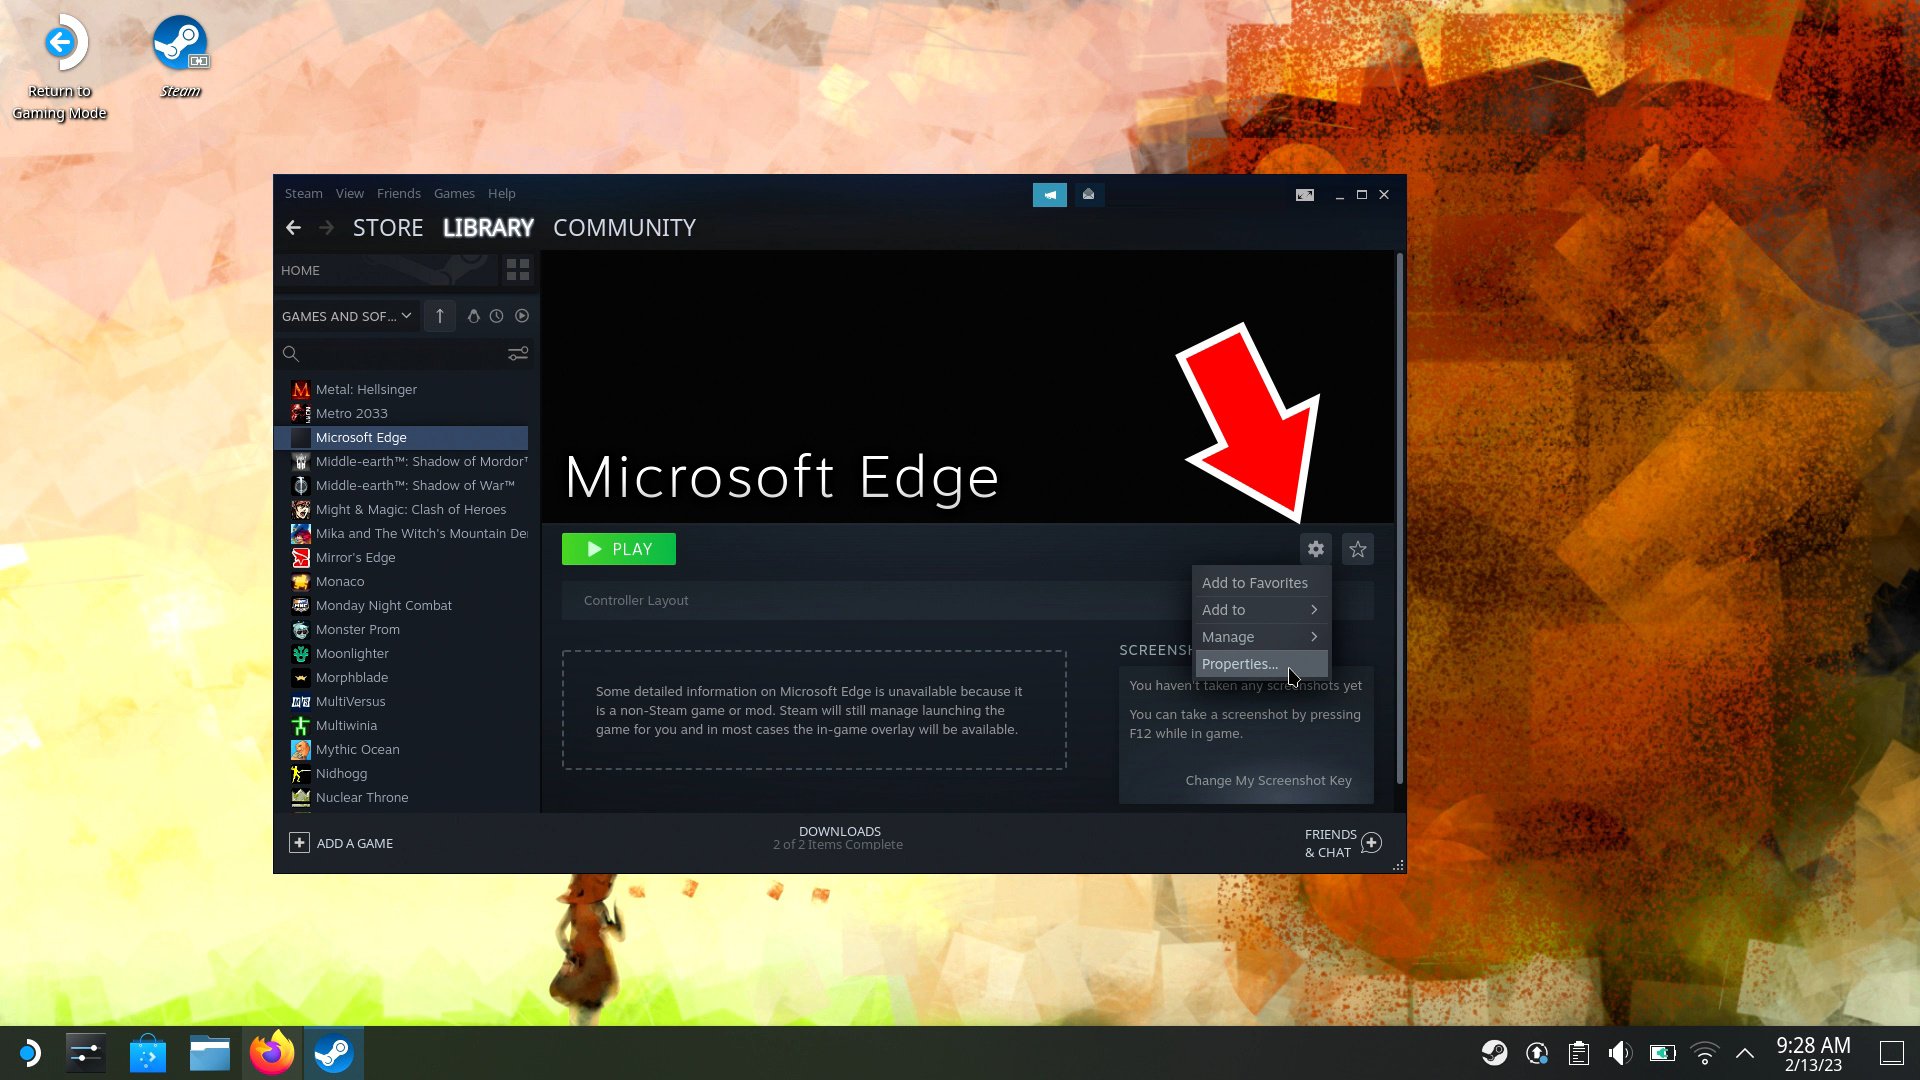Expand the Games And Software dropdown filter
Screen dimensions: 1920x1080
coord(347,315)
